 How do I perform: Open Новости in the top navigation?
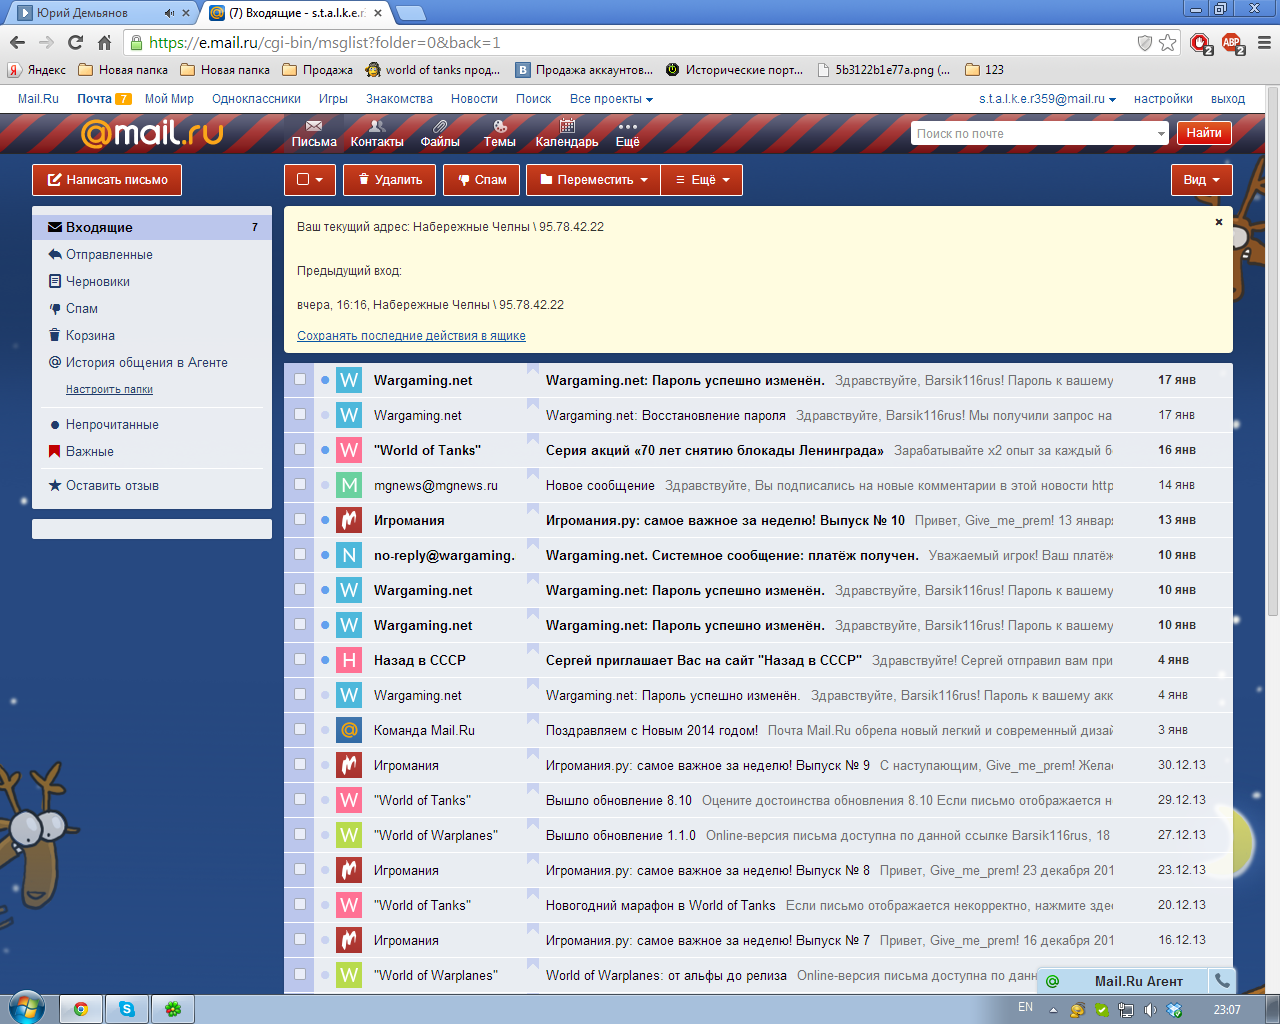(x=474, y=99)
